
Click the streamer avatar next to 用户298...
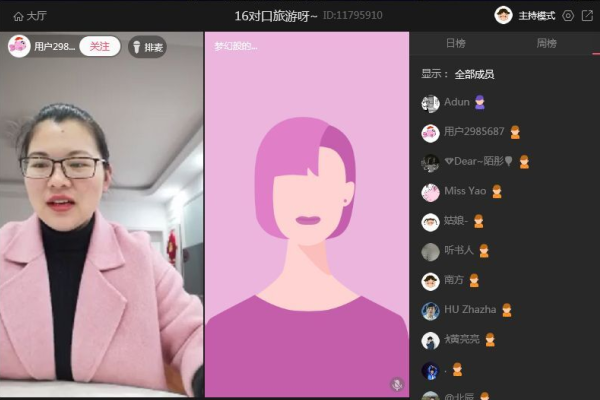tap(19, 46)
